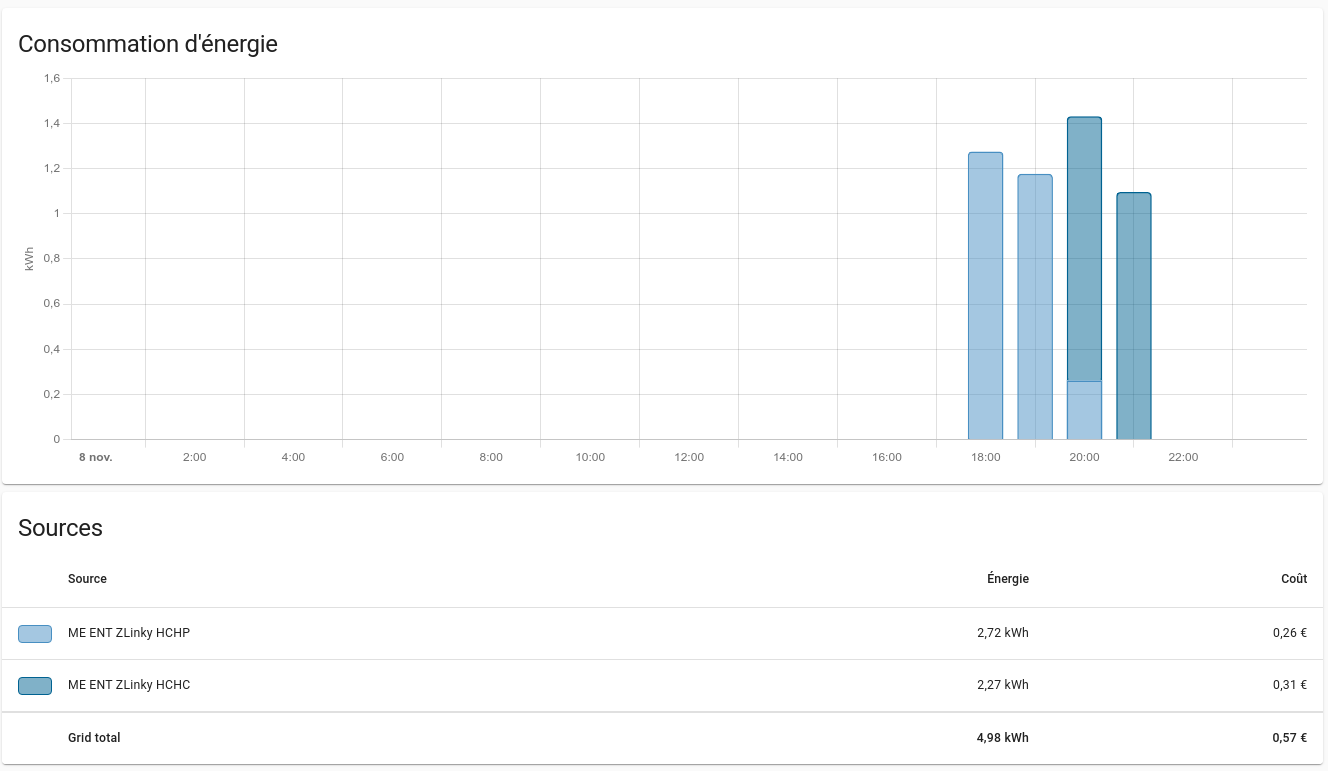
Task: Select the ME ENT ZLinky HCHC source row
Action: tap(663, 685)
